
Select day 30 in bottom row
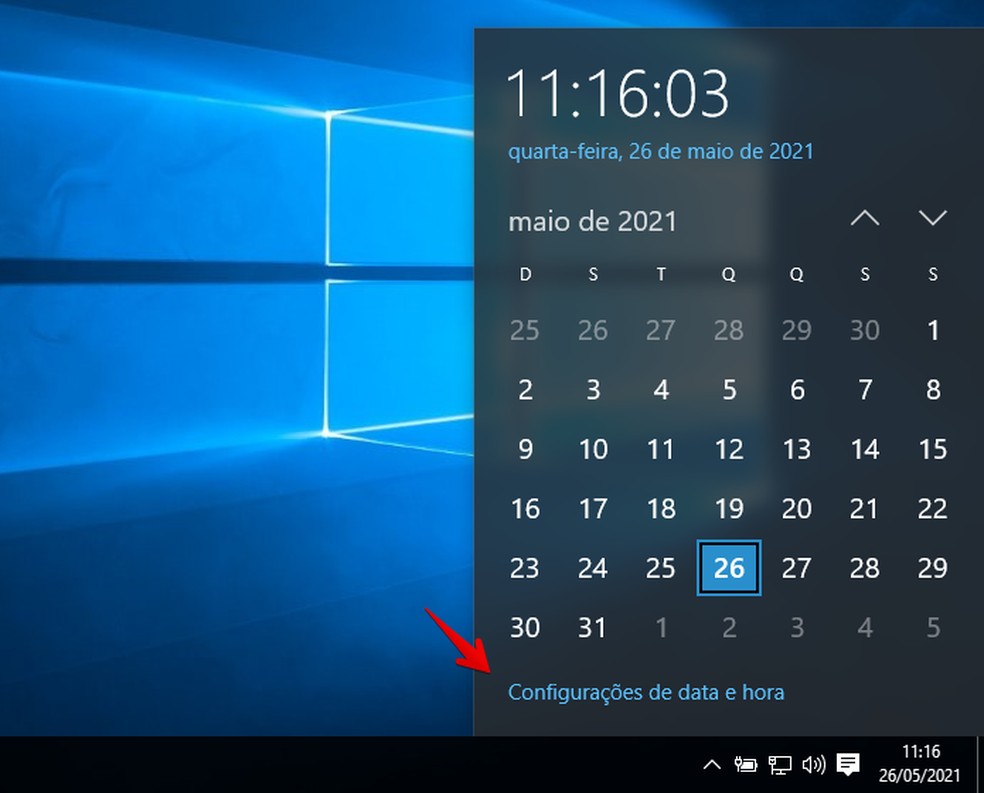[x=525, y=627]
